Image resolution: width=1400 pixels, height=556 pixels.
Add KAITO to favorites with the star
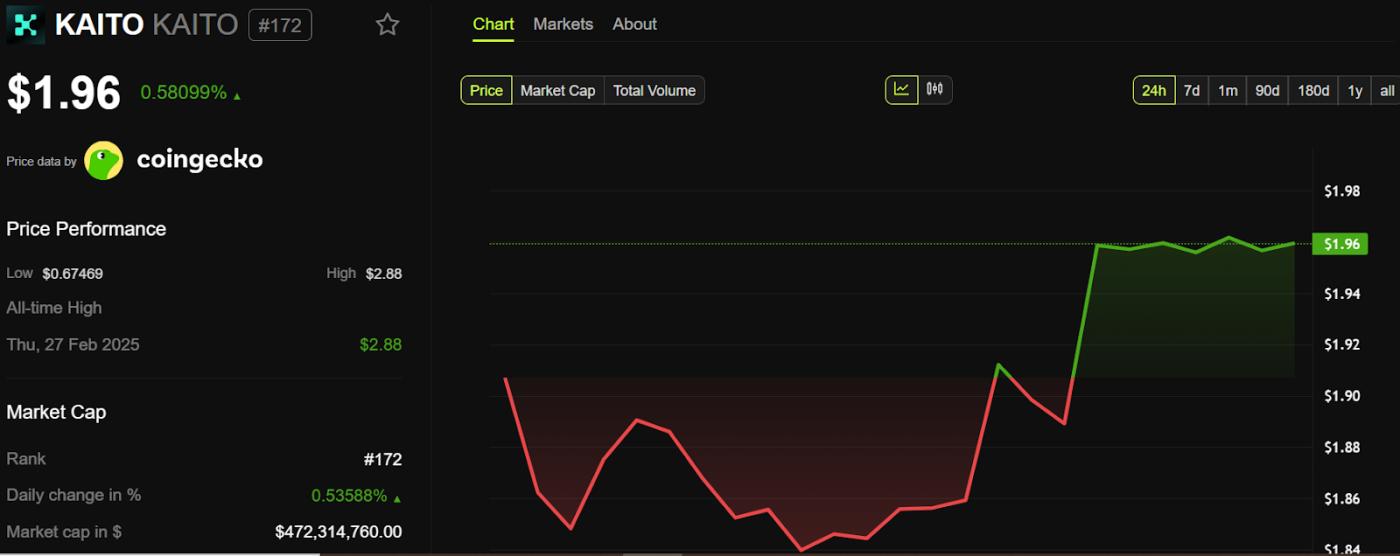click(x=387, y=25)
